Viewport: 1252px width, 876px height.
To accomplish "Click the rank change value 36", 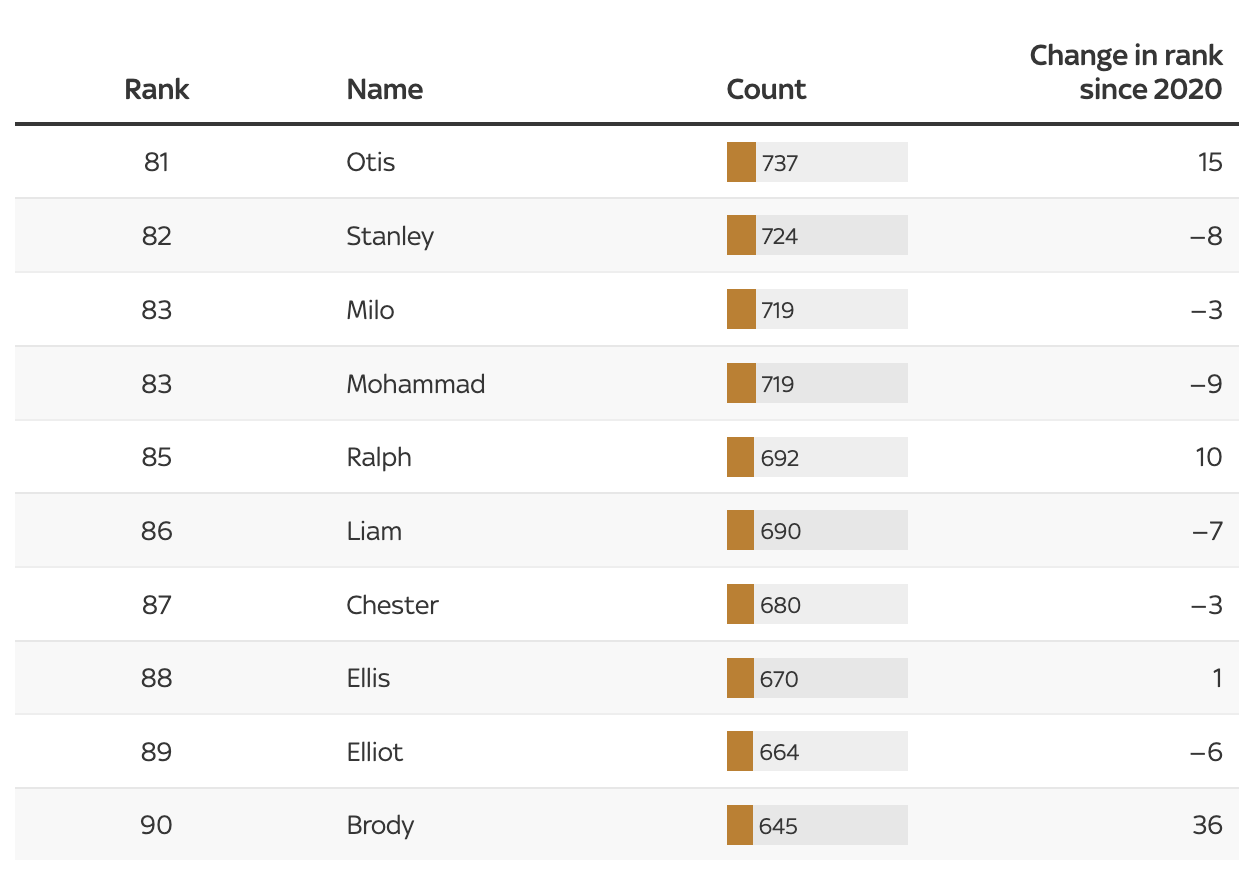I will 1207,825.
